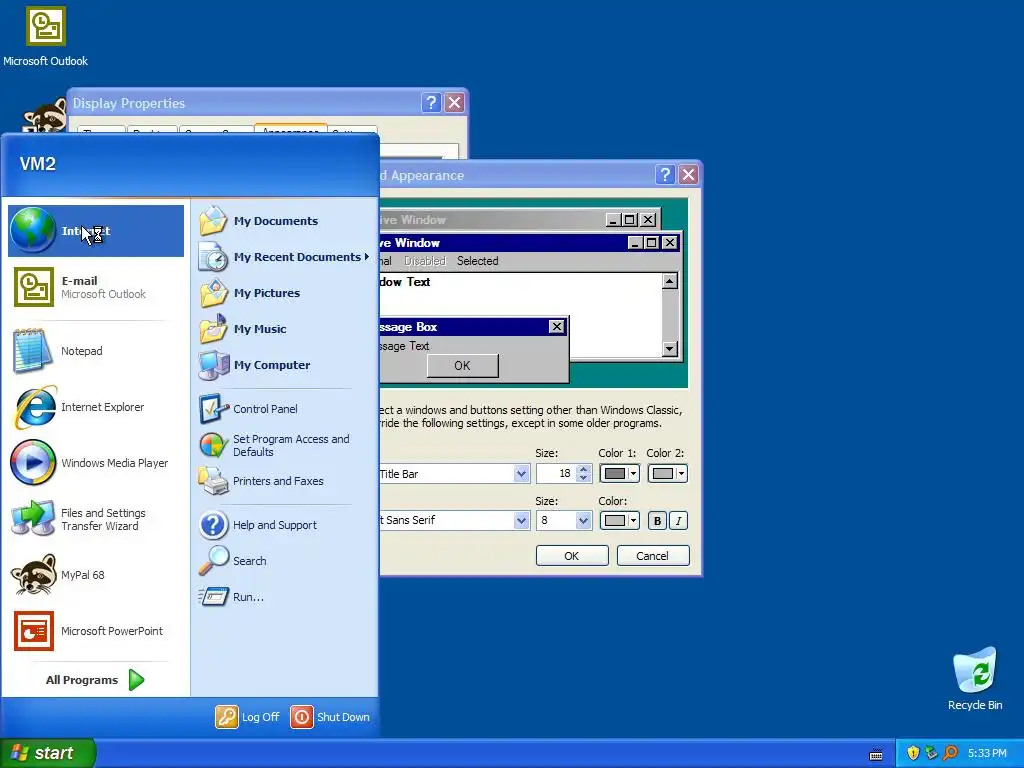Toggle the Italic font button
This screenshot has width=1024, height=768.
679,520
